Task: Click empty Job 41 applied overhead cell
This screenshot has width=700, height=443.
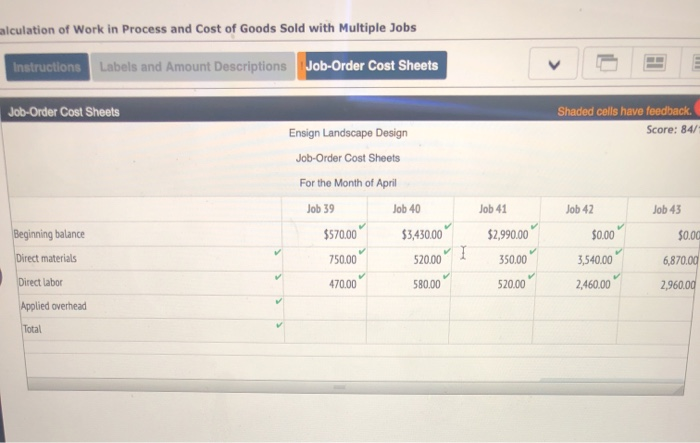Action: (x=491, y=308)
